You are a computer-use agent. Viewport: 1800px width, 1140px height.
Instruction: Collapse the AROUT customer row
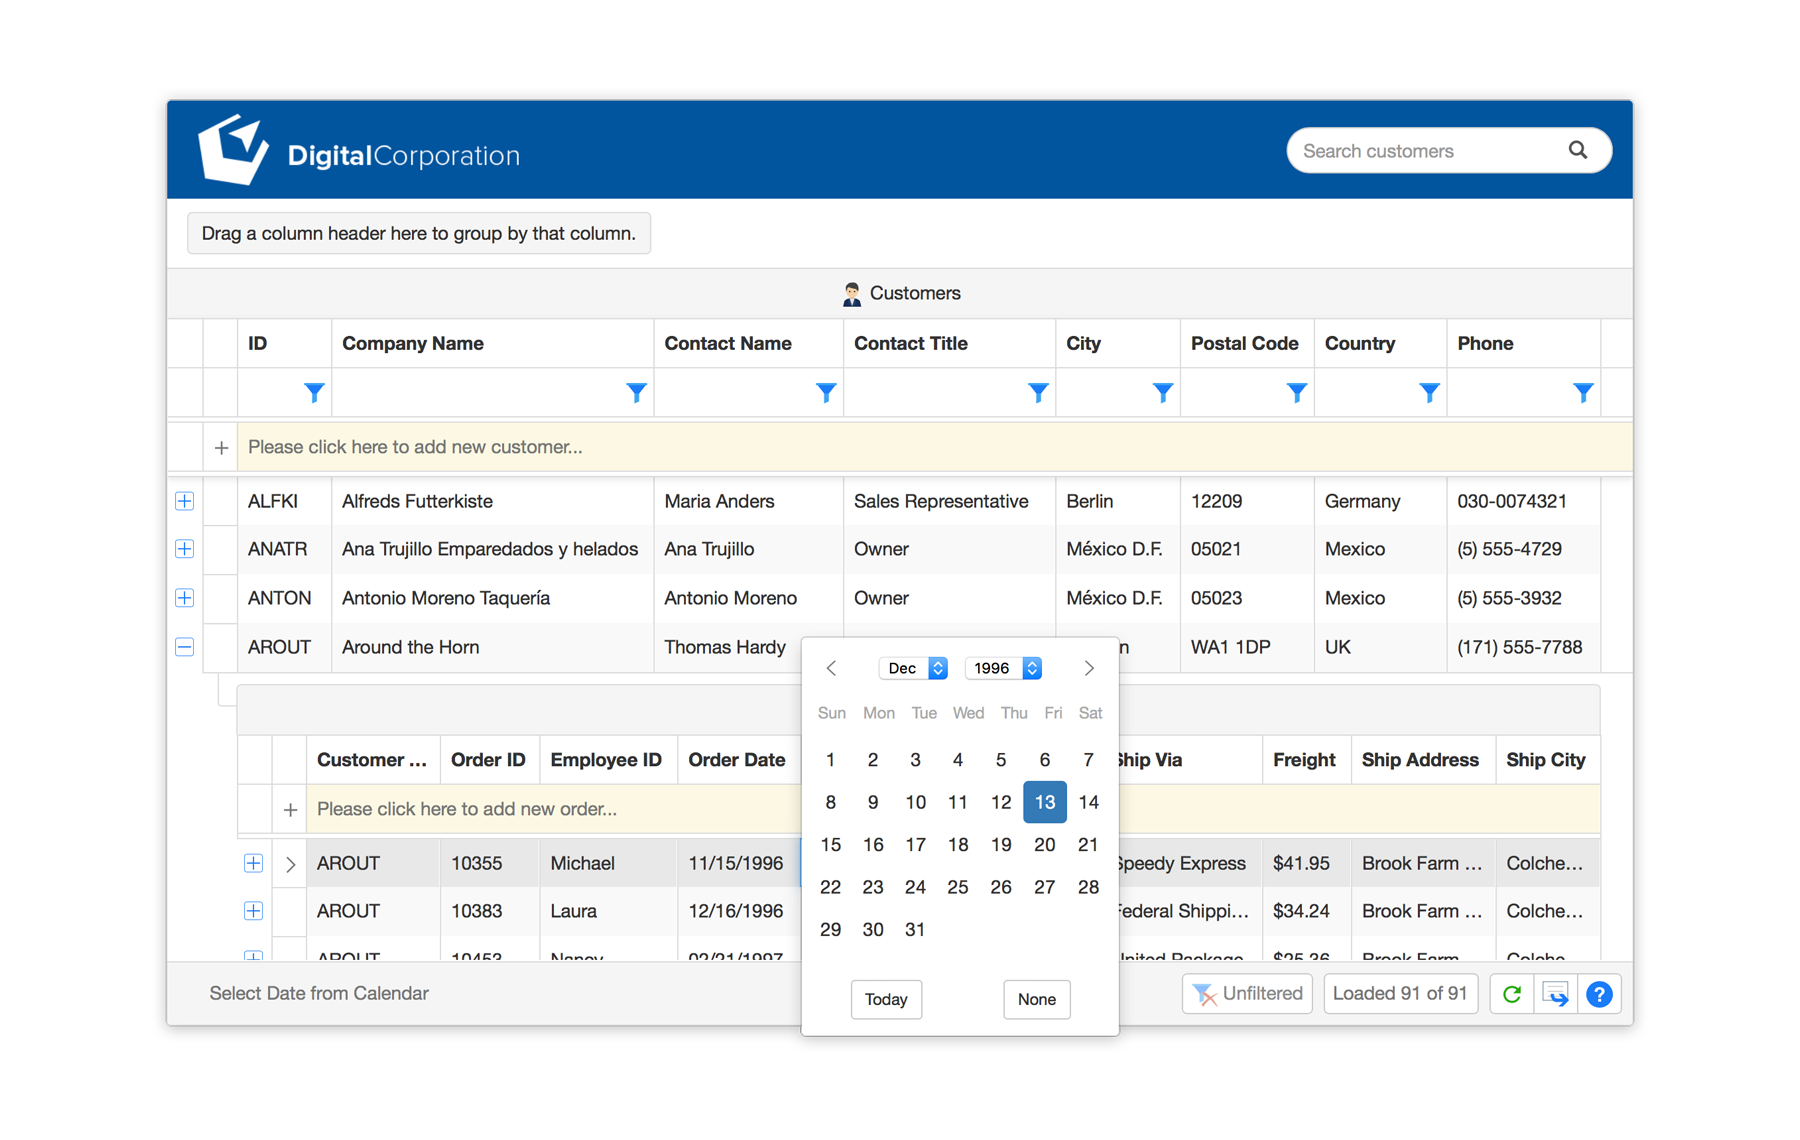185,647
